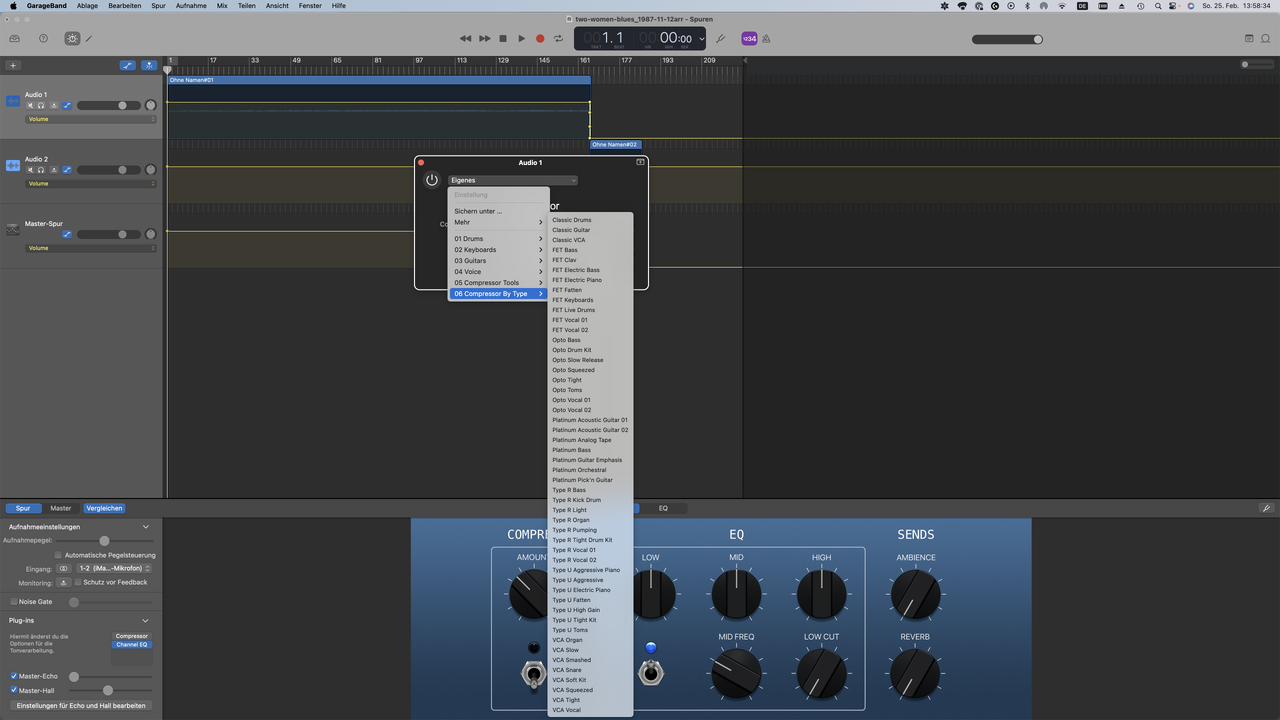Open Master-Spur Volume automation dropdown
Viewport: 1280px width, 720px height.
(x=91, y=248)
